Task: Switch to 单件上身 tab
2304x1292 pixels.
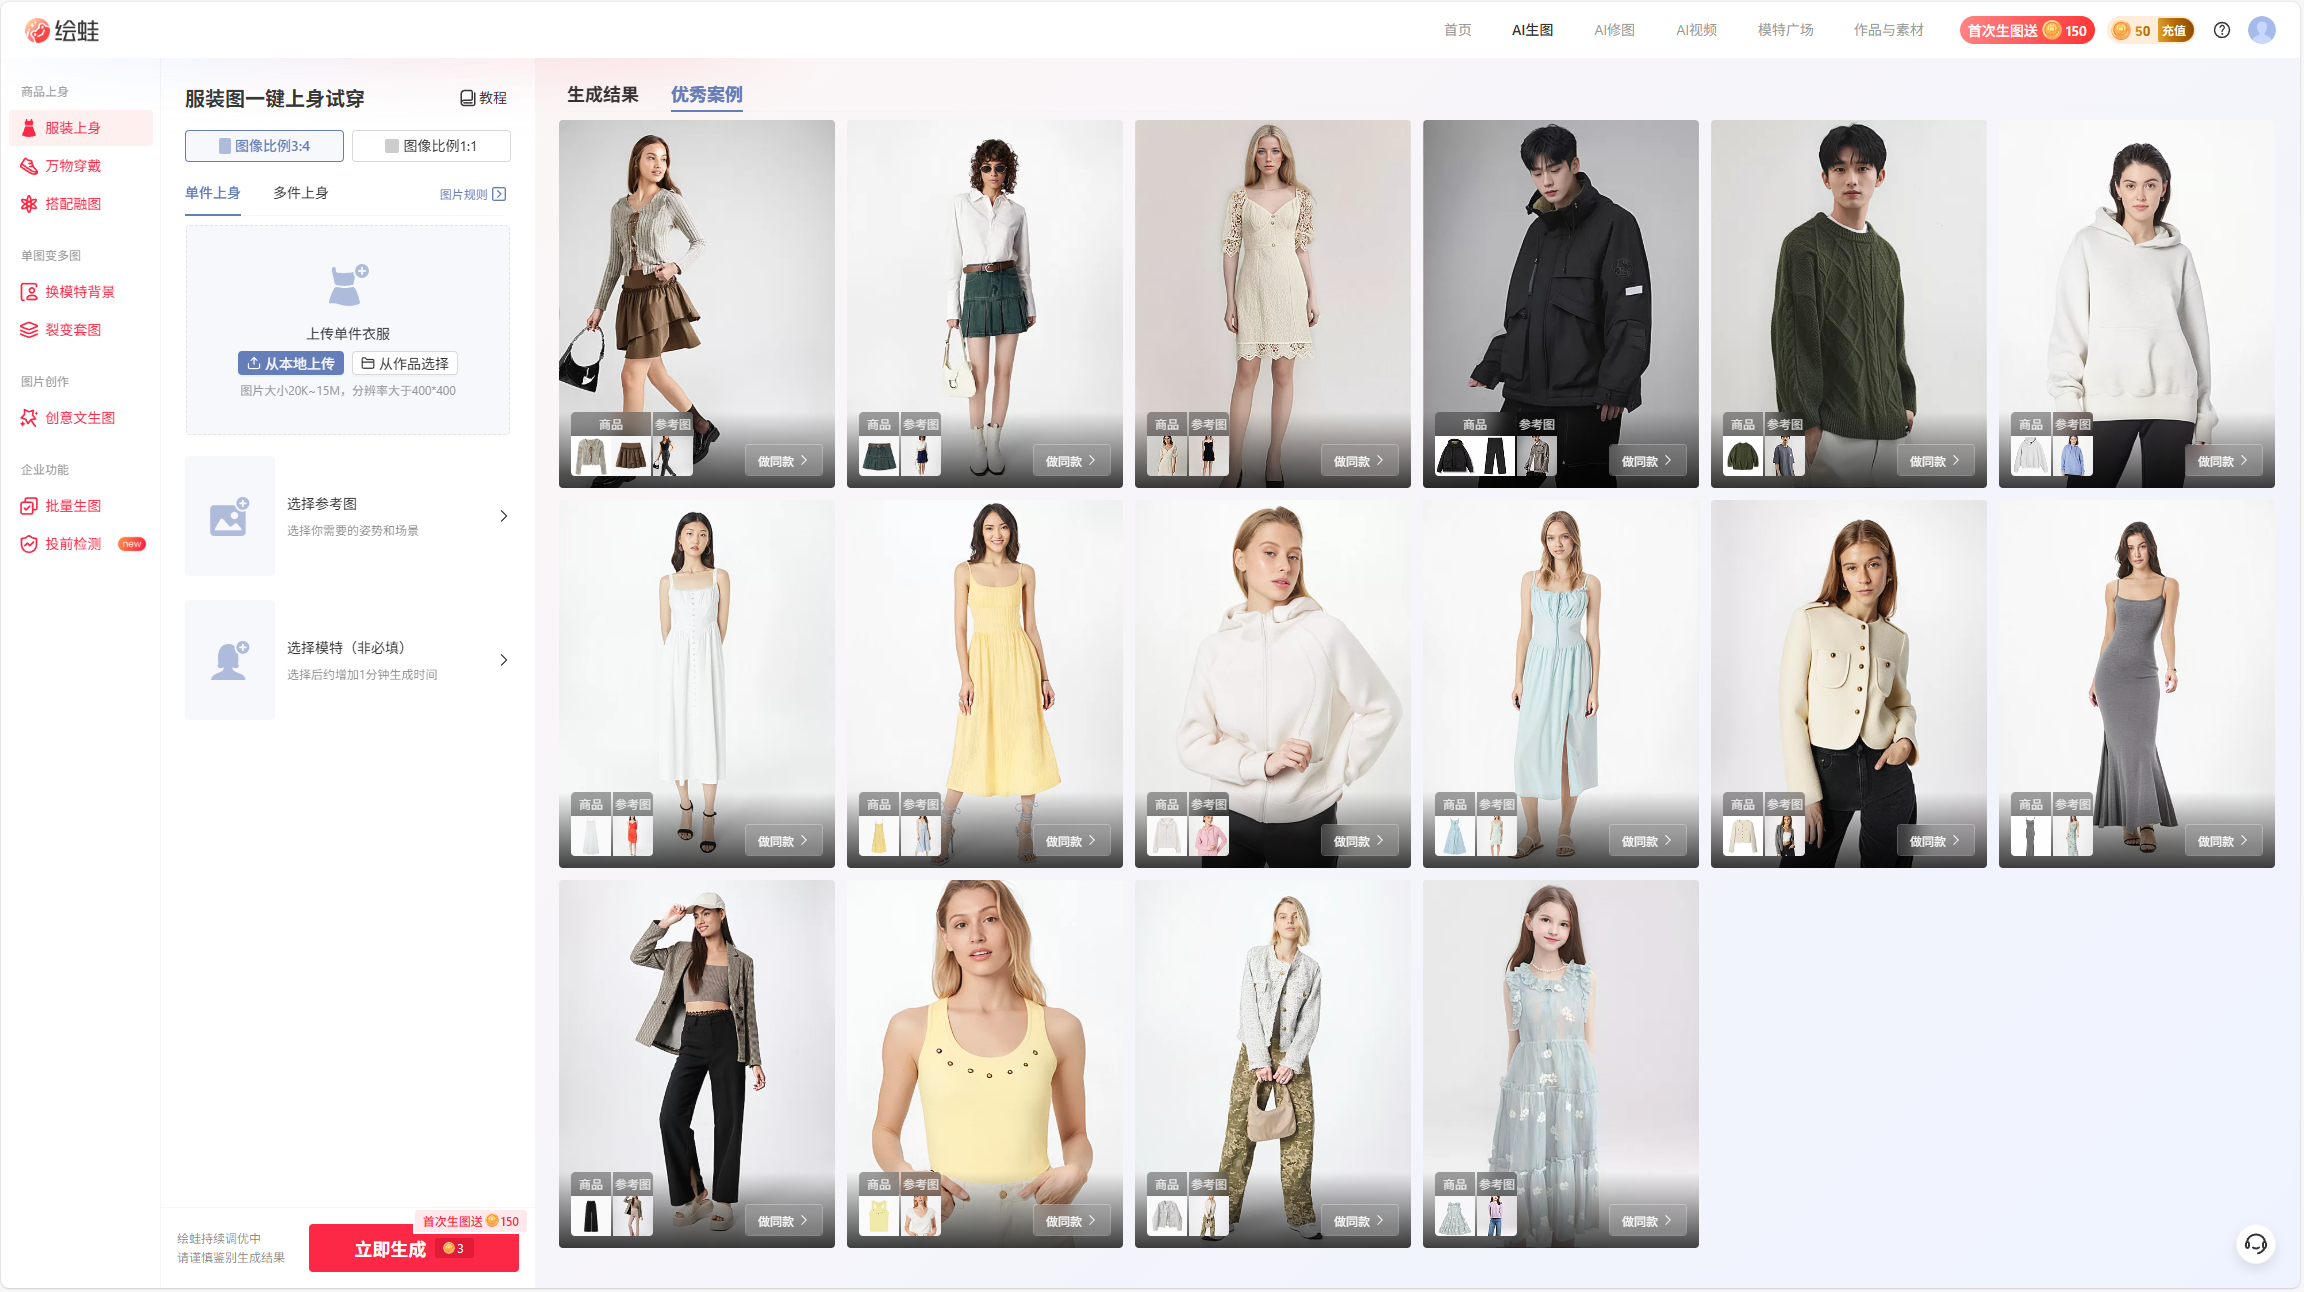Action: coord(213,193)
